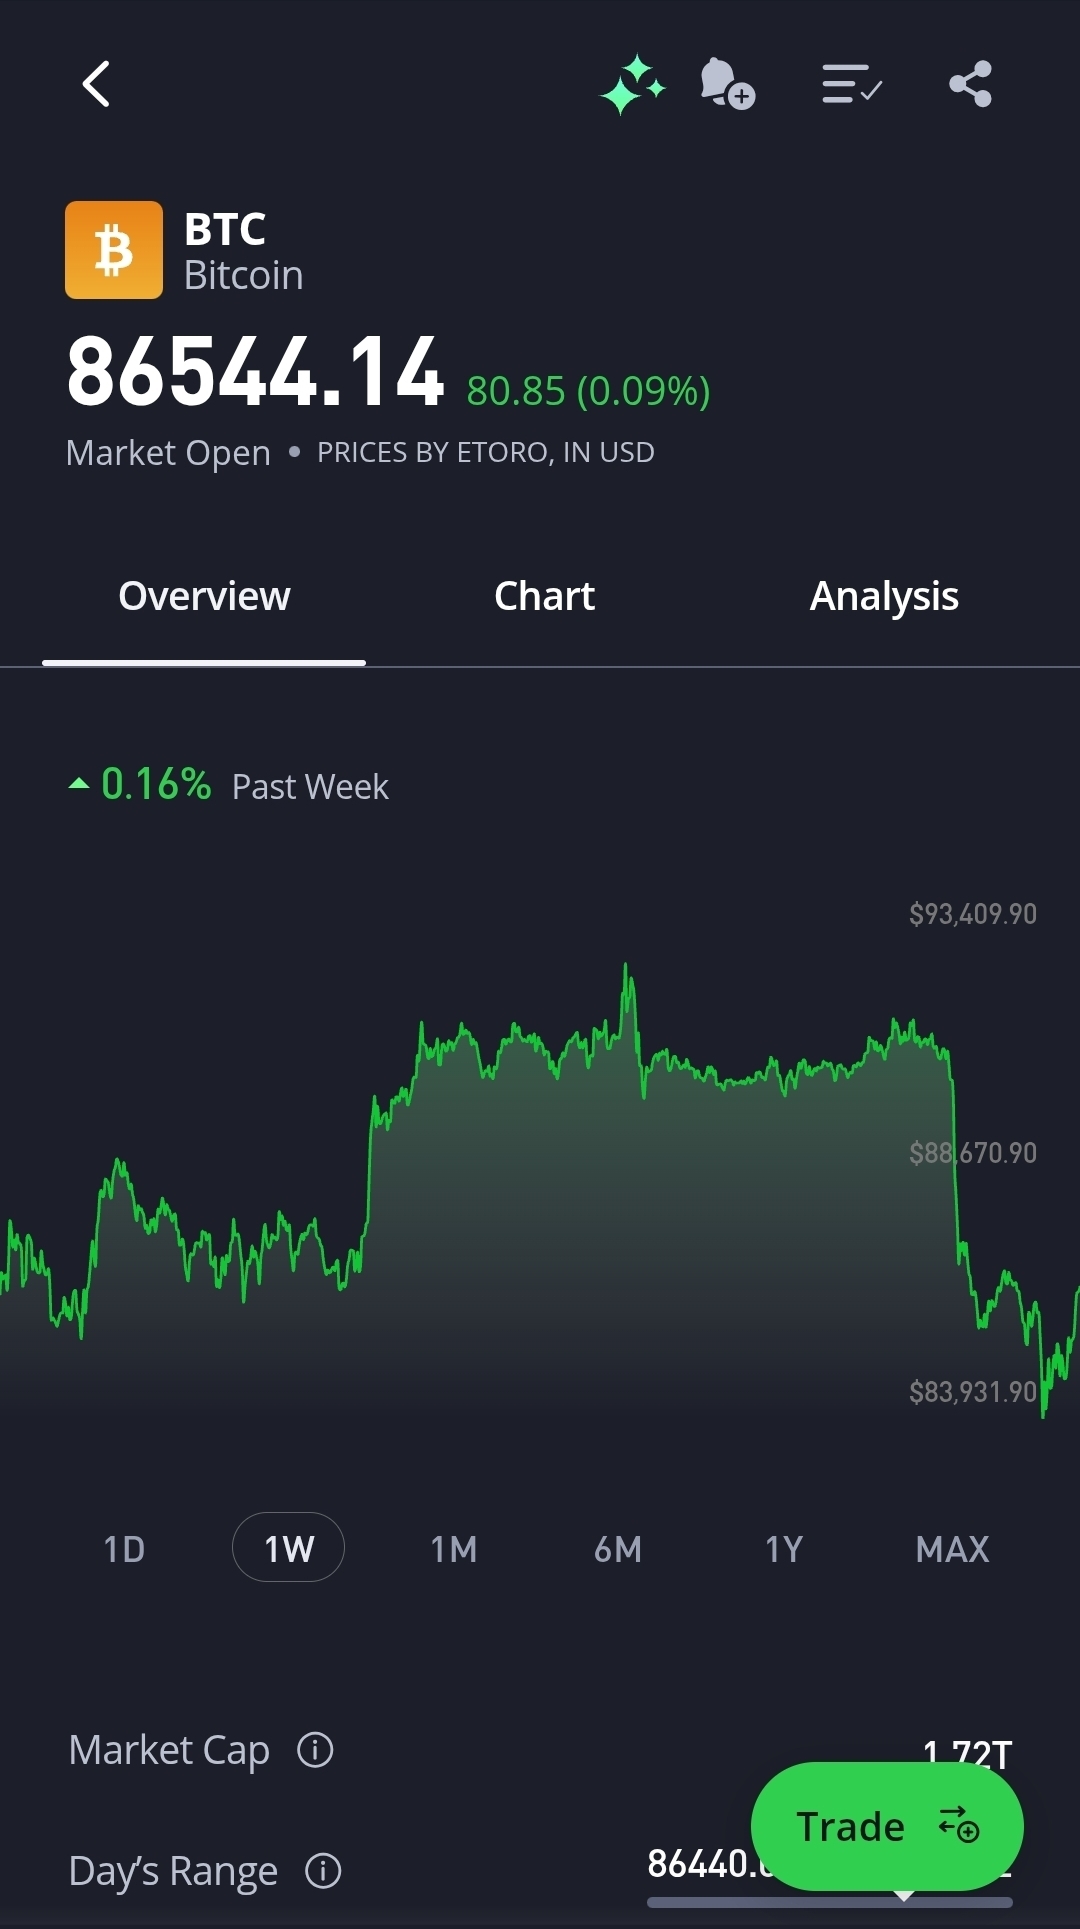Image resolution: width=1080 pixels, height=1929 pixels.
Task: Open the Market Cap info icon
Action: (315, 1750)
